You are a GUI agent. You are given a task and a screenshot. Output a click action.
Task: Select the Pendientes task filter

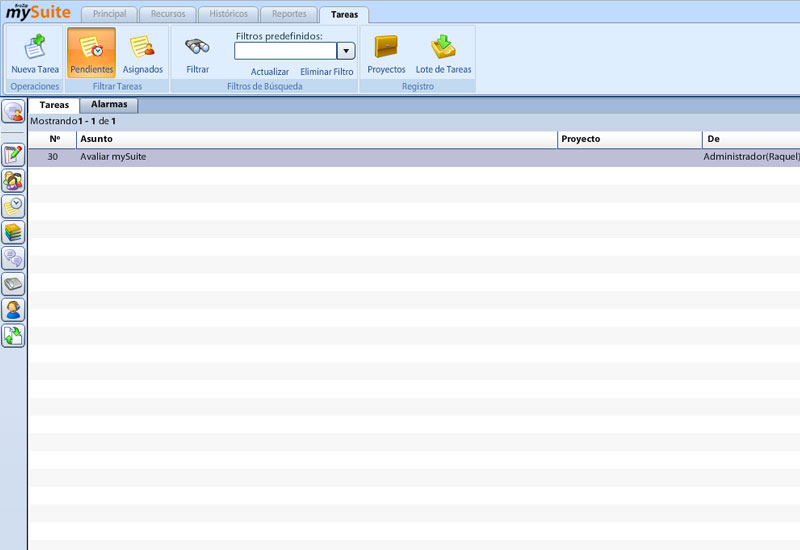click(x=91, y=53)
